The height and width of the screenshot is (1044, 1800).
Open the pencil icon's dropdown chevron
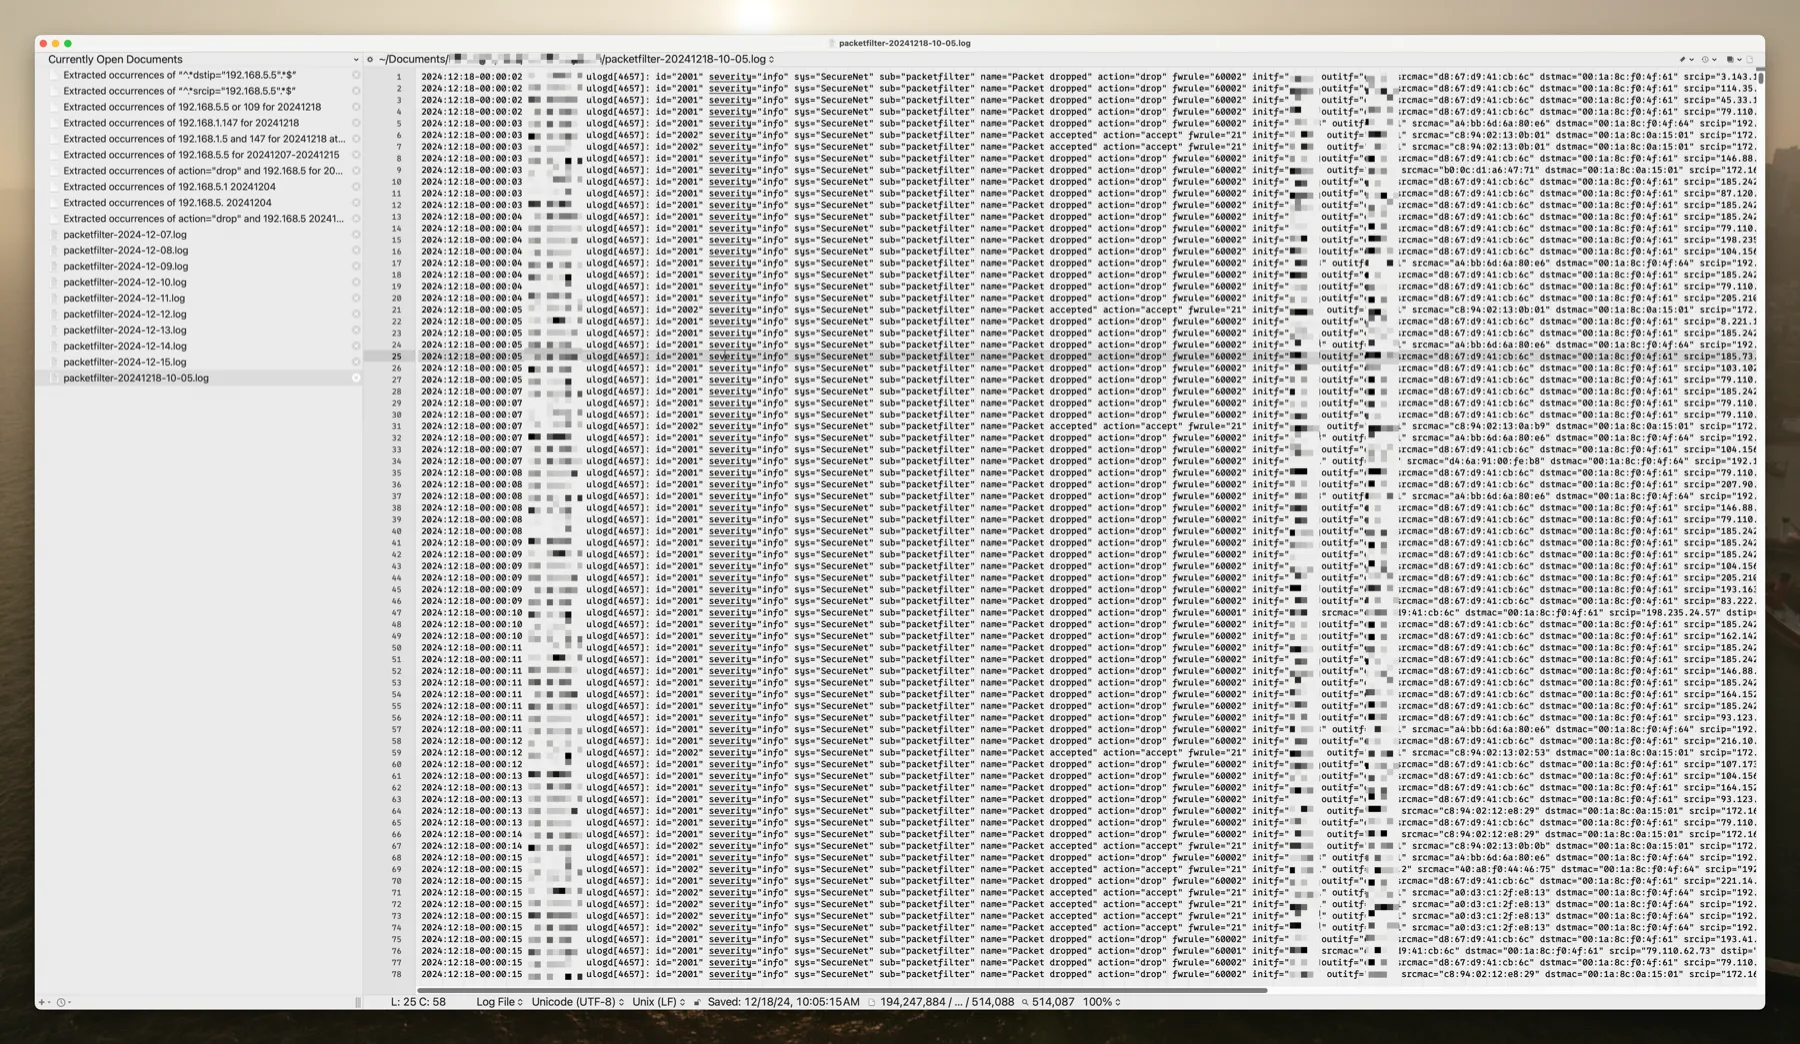(x=1692, y=59)
